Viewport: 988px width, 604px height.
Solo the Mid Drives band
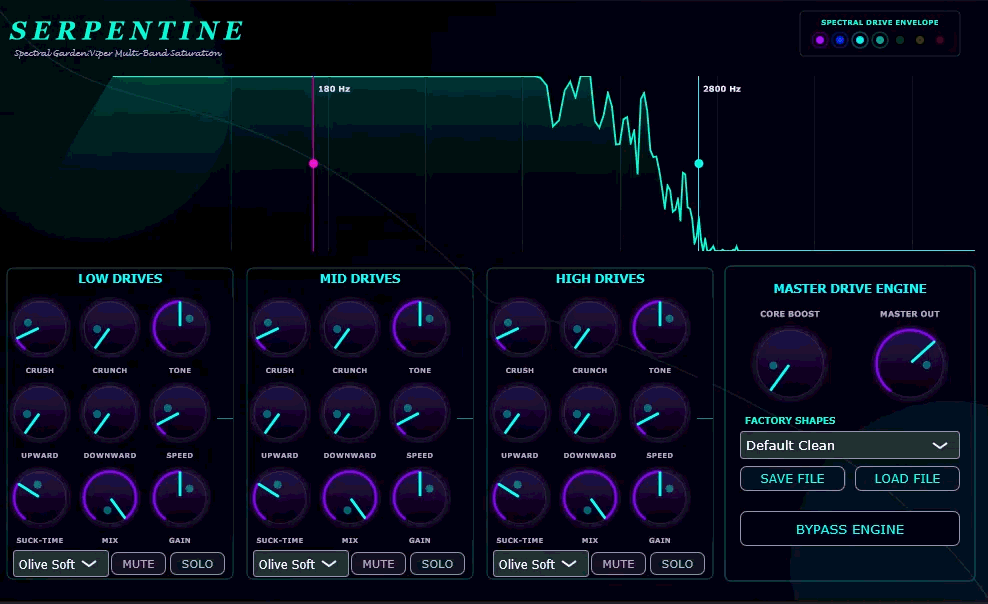click(437, 564)
